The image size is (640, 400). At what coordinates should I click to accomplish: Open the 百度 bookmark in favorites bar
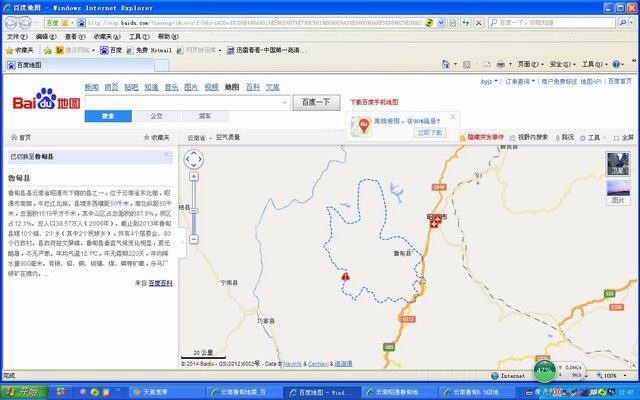(x=111, y=50)
